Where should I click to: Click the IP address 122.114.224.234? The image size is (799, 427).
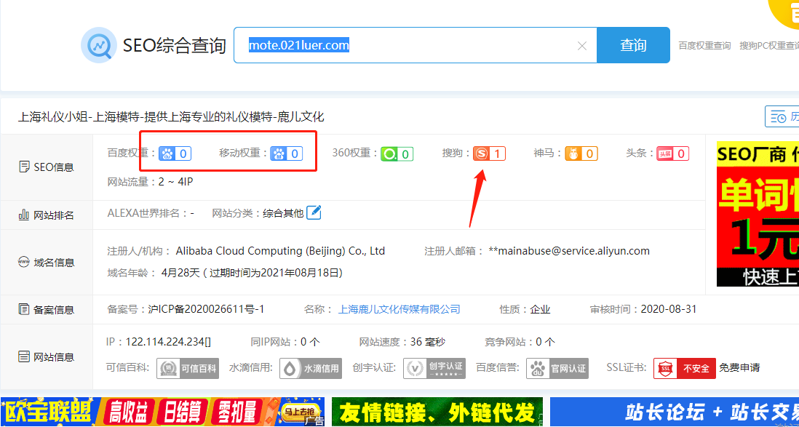pos(166,342)
